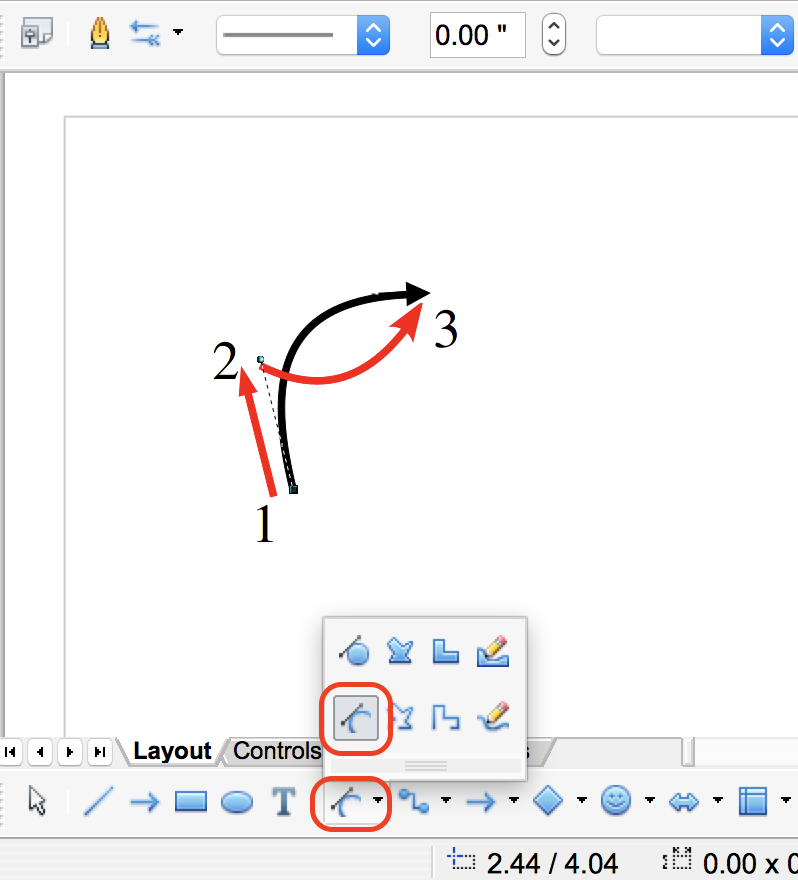
Task: Expand the Basic Shapes dropdown arrow
Action: 582,800
